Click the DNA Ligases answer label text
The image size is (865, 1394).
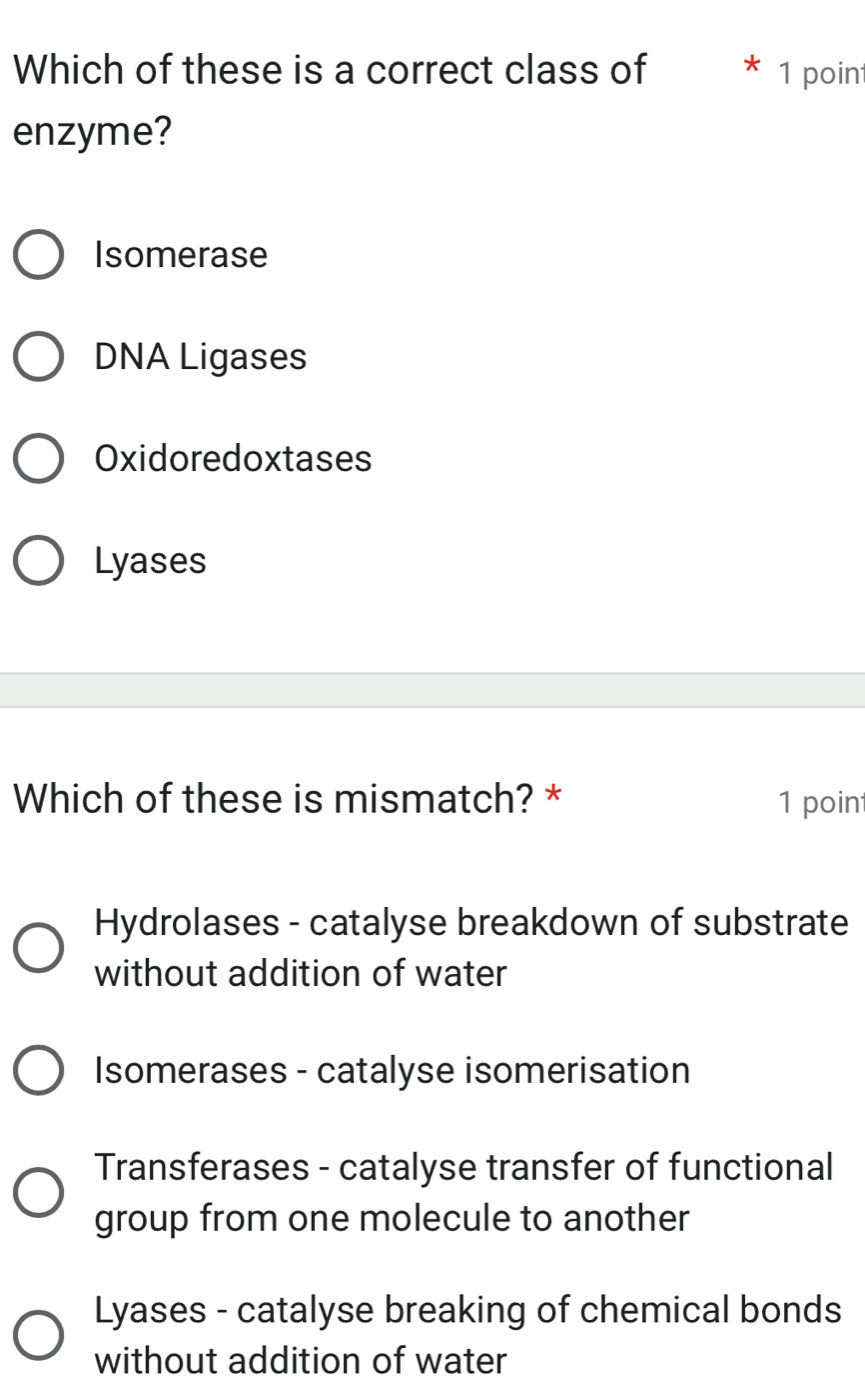[200, 357]
